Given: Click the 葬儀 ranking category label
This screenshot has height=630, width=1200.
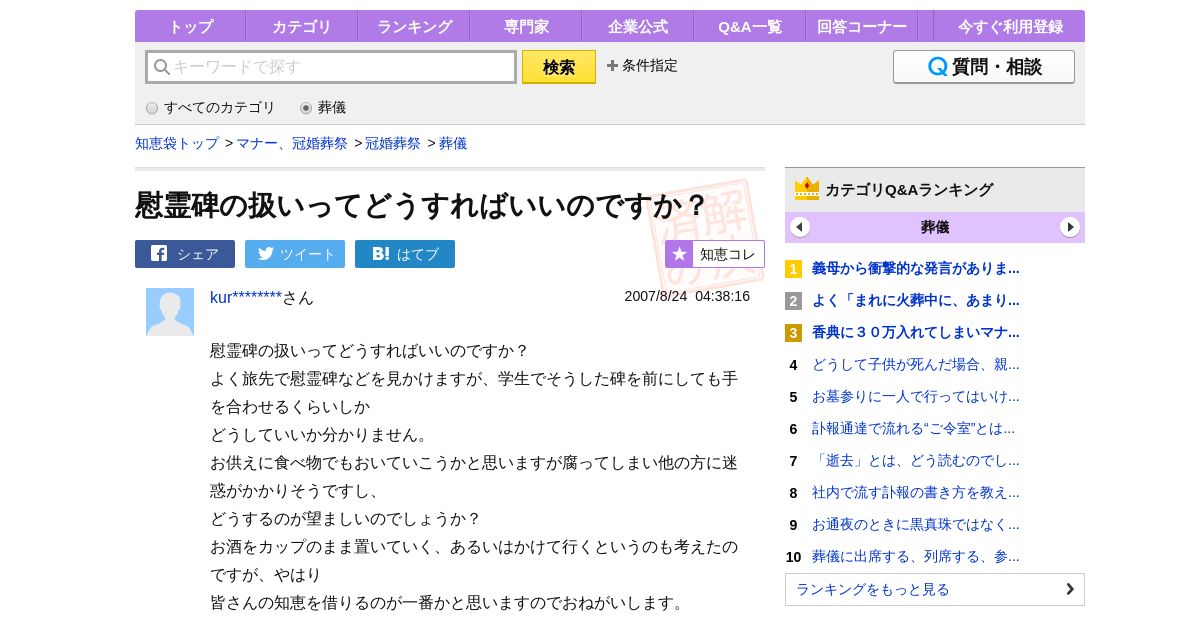Looking at the screenshot, I should point(935,227).
